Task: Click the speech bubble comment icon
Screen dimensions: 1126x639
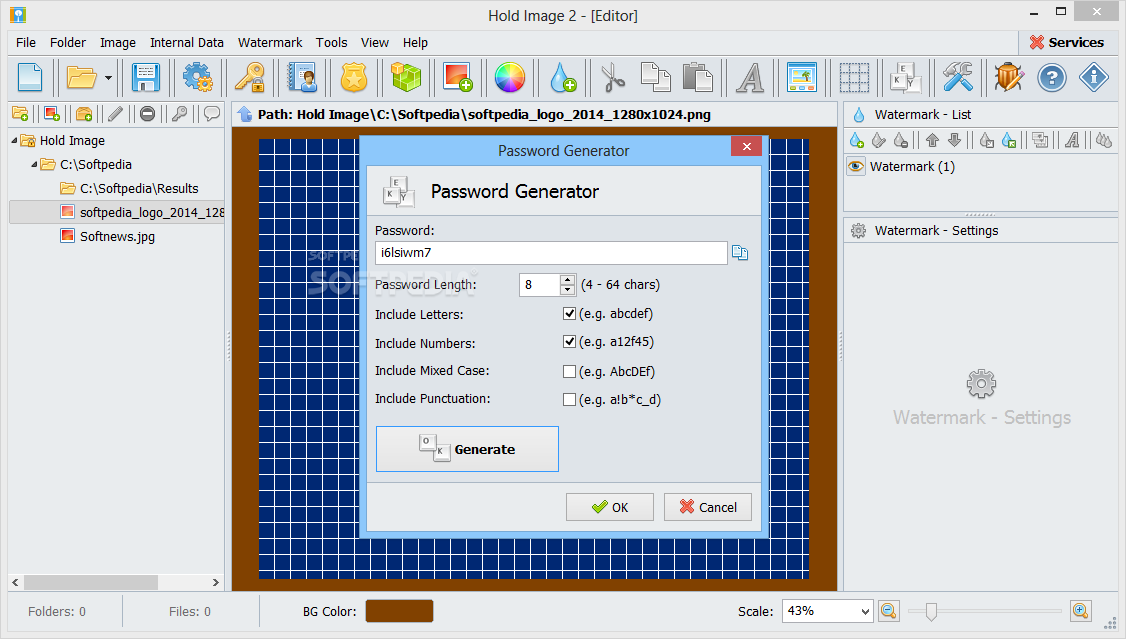Action: pyautogui.click(x=211, y=113)
